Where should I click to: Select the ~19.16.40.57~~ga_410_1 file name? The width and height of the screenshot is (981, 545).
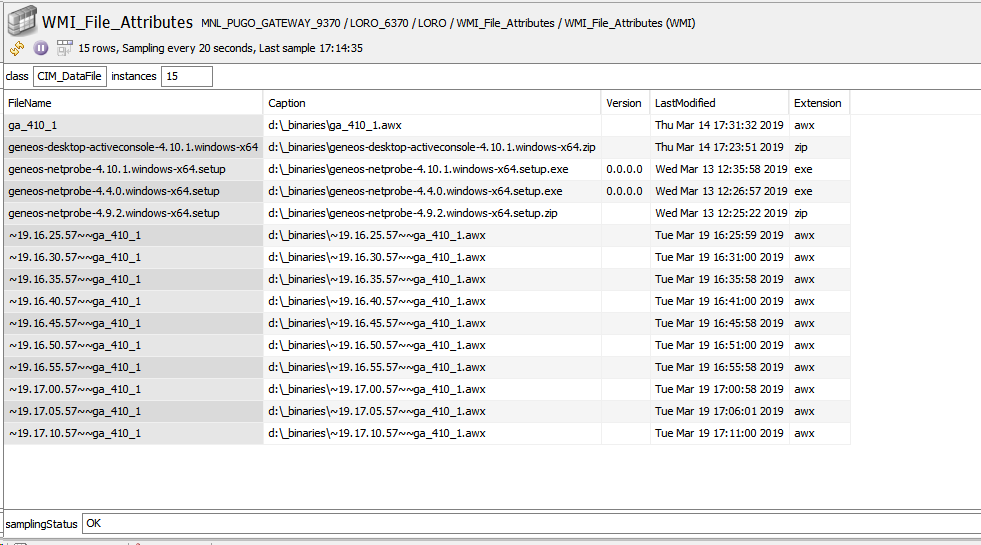tap(133, 301)
